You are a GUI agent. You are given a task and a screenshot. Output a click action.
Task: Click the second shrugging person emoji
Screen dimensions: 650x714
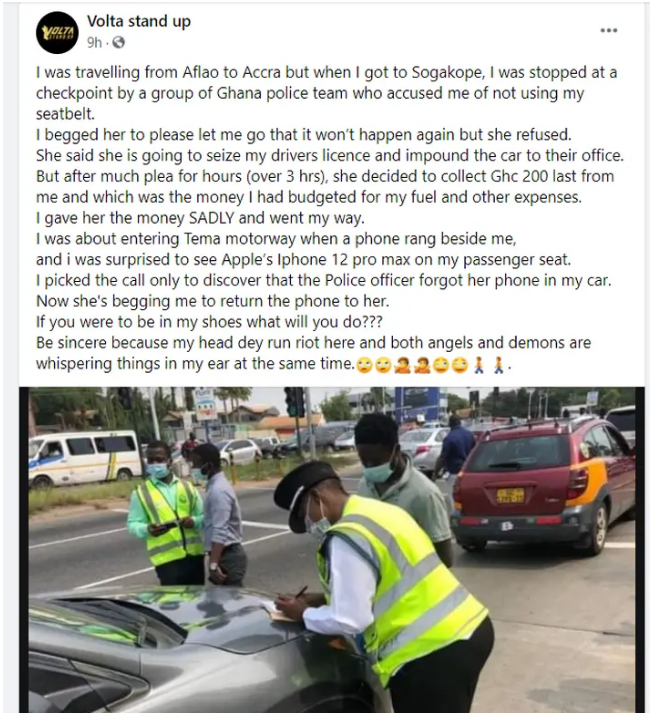coord(421,365)
